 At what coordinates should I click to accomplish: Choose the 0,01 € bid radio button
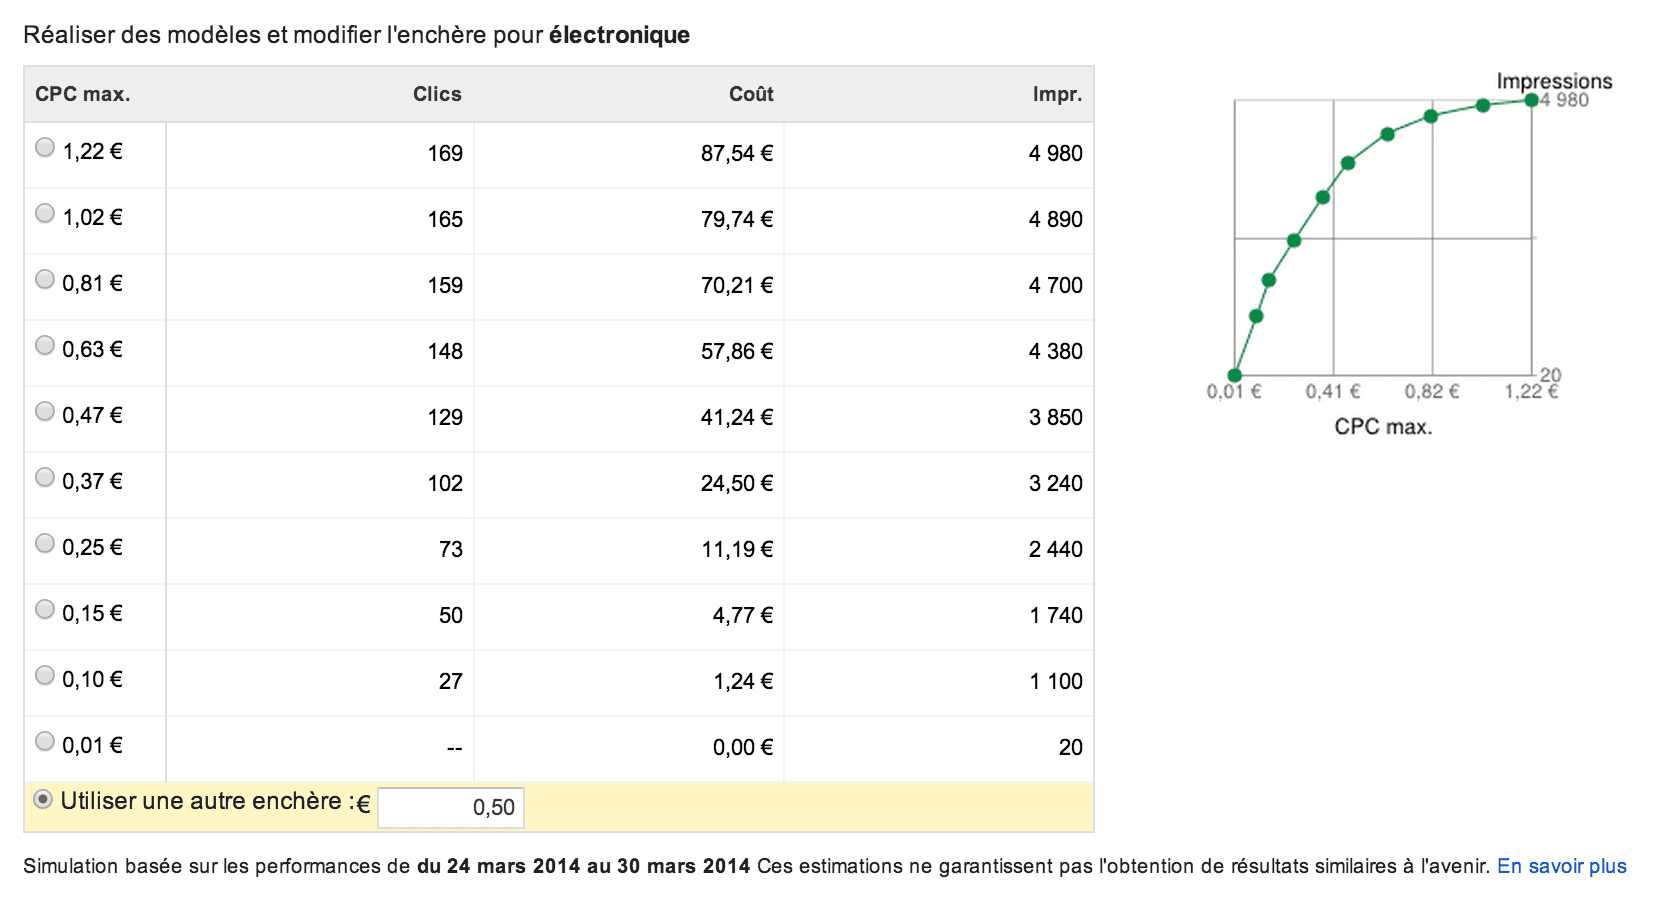(45, 742)
